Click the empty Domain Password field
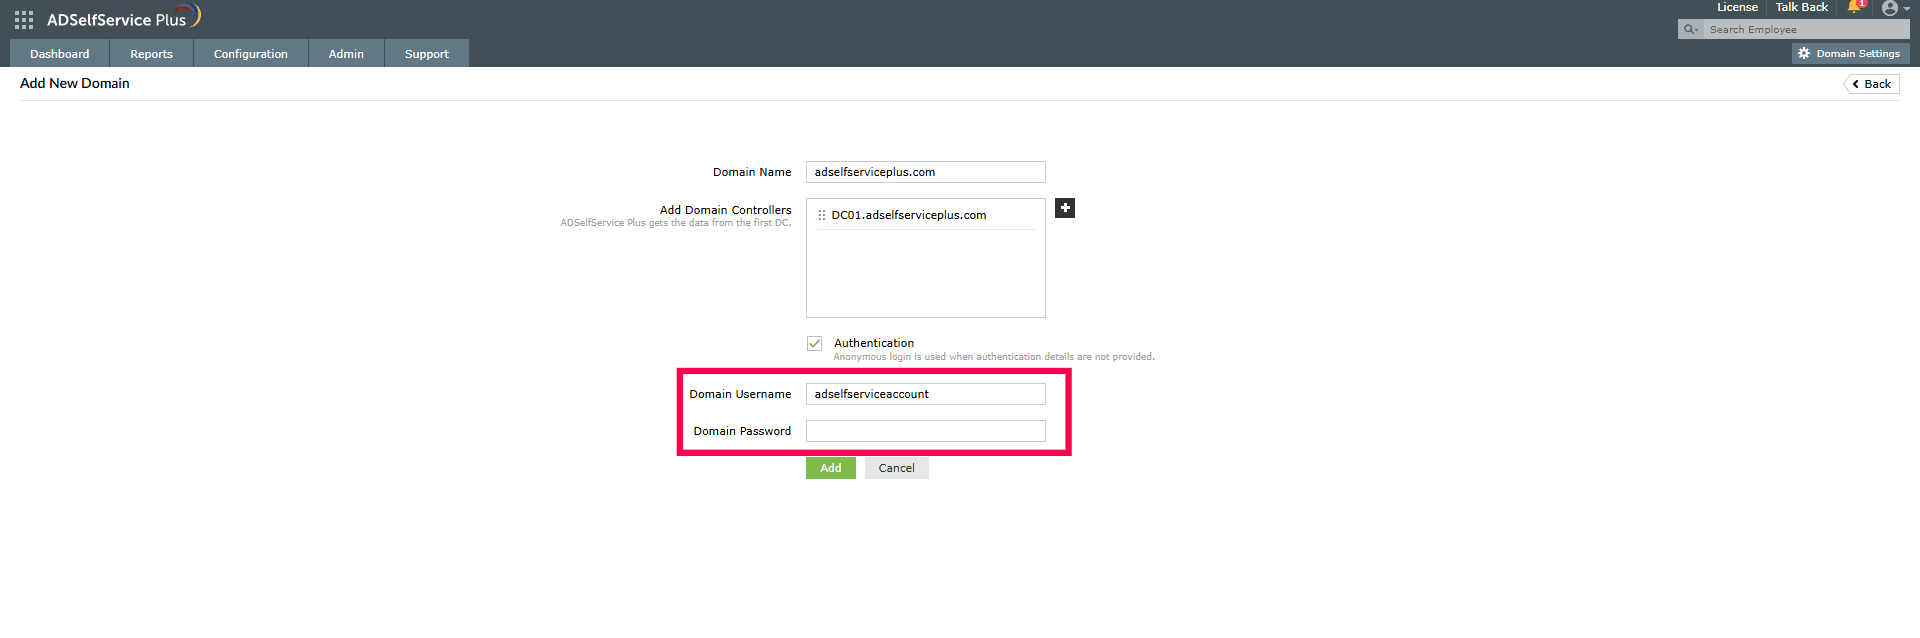Screen dimensions: 1920x638 point(926,431)
